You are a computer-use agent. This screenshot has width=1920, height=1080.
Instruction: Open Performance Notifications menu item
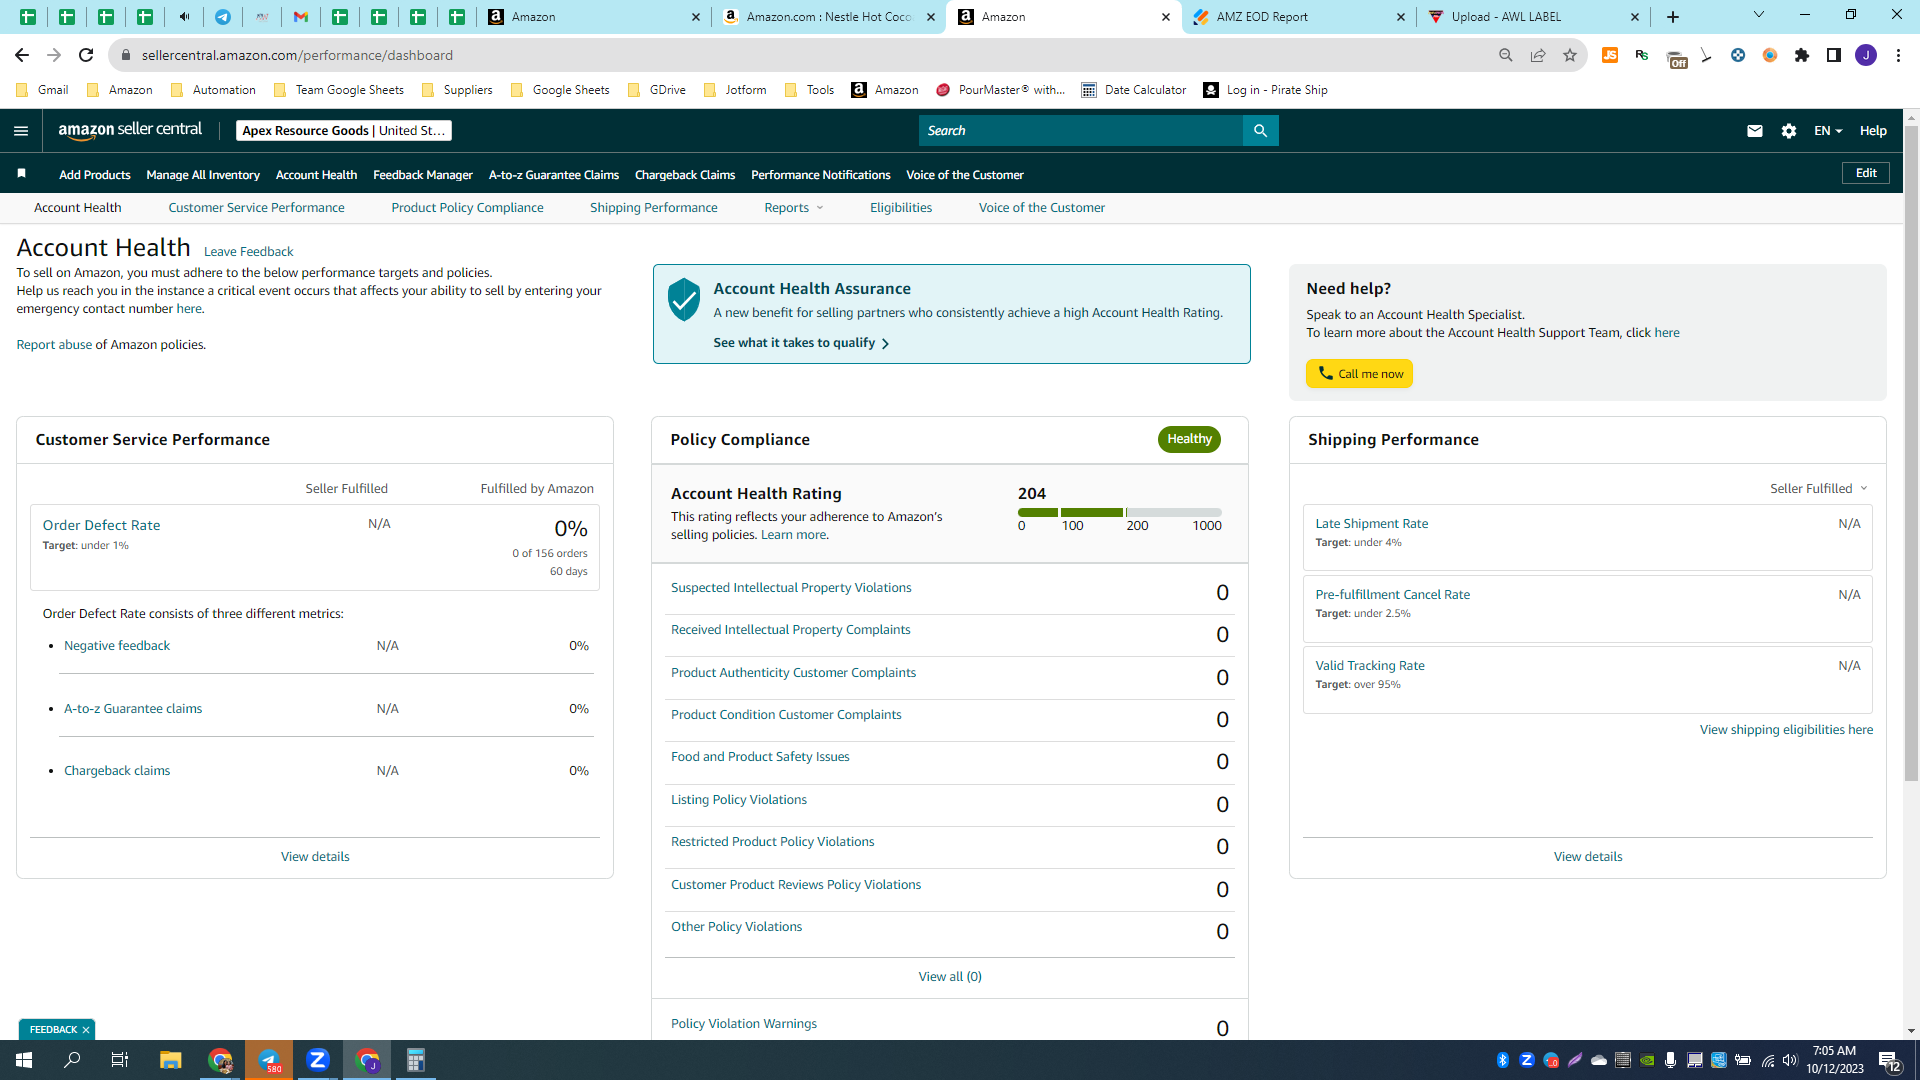820,175
